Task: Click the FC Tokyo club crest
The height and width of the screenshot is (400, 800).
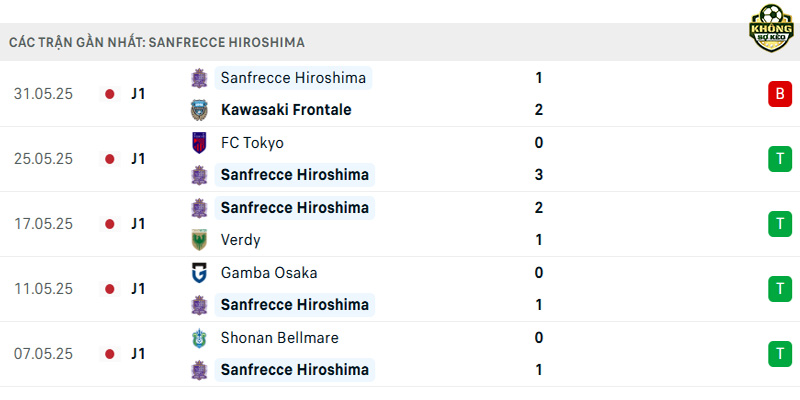Action: [199, 143]
